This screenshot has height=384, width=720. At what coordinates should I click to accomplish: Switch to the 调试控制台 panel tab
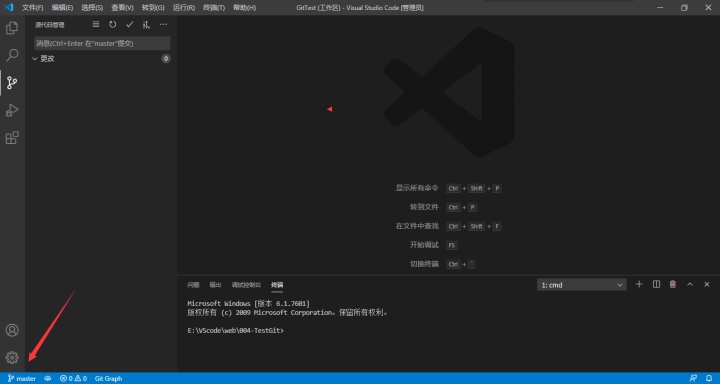pos(246,285)
